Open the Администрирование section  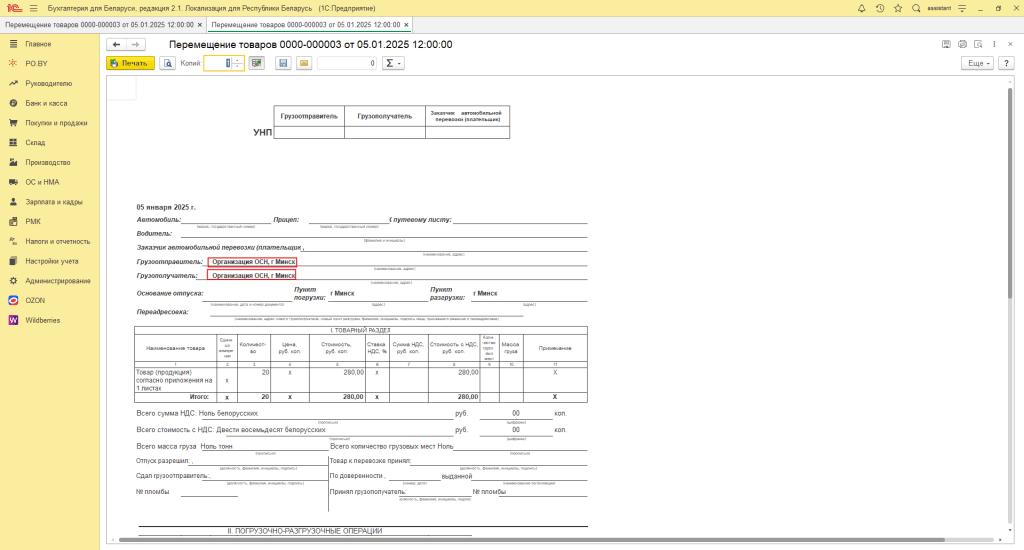[x=57, y=281]
